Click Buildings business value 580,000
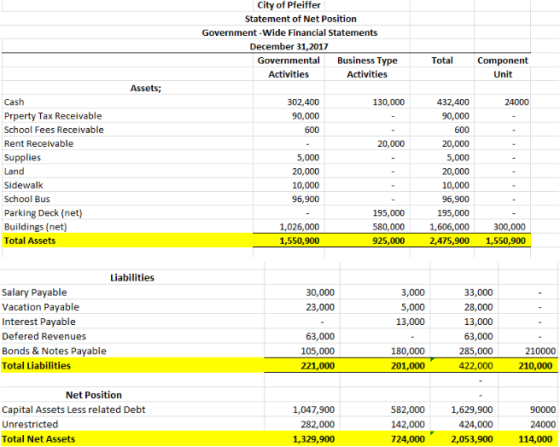The height and width of the screenshot is (447, 560). [389, 227]
